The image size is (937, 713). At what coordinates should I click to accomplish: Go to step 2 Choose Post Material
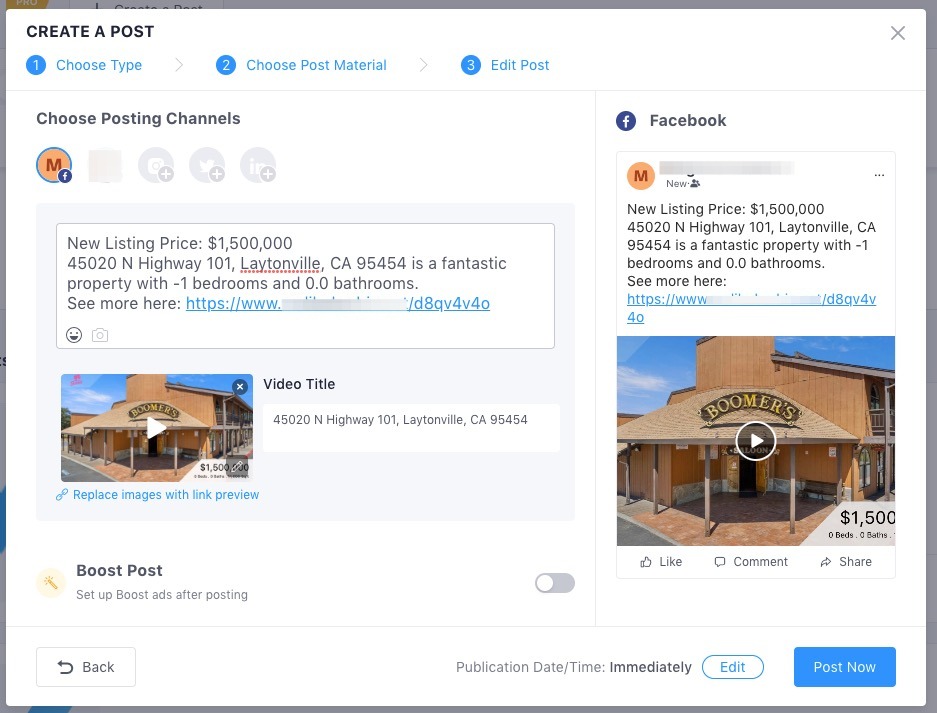(301, 65)
